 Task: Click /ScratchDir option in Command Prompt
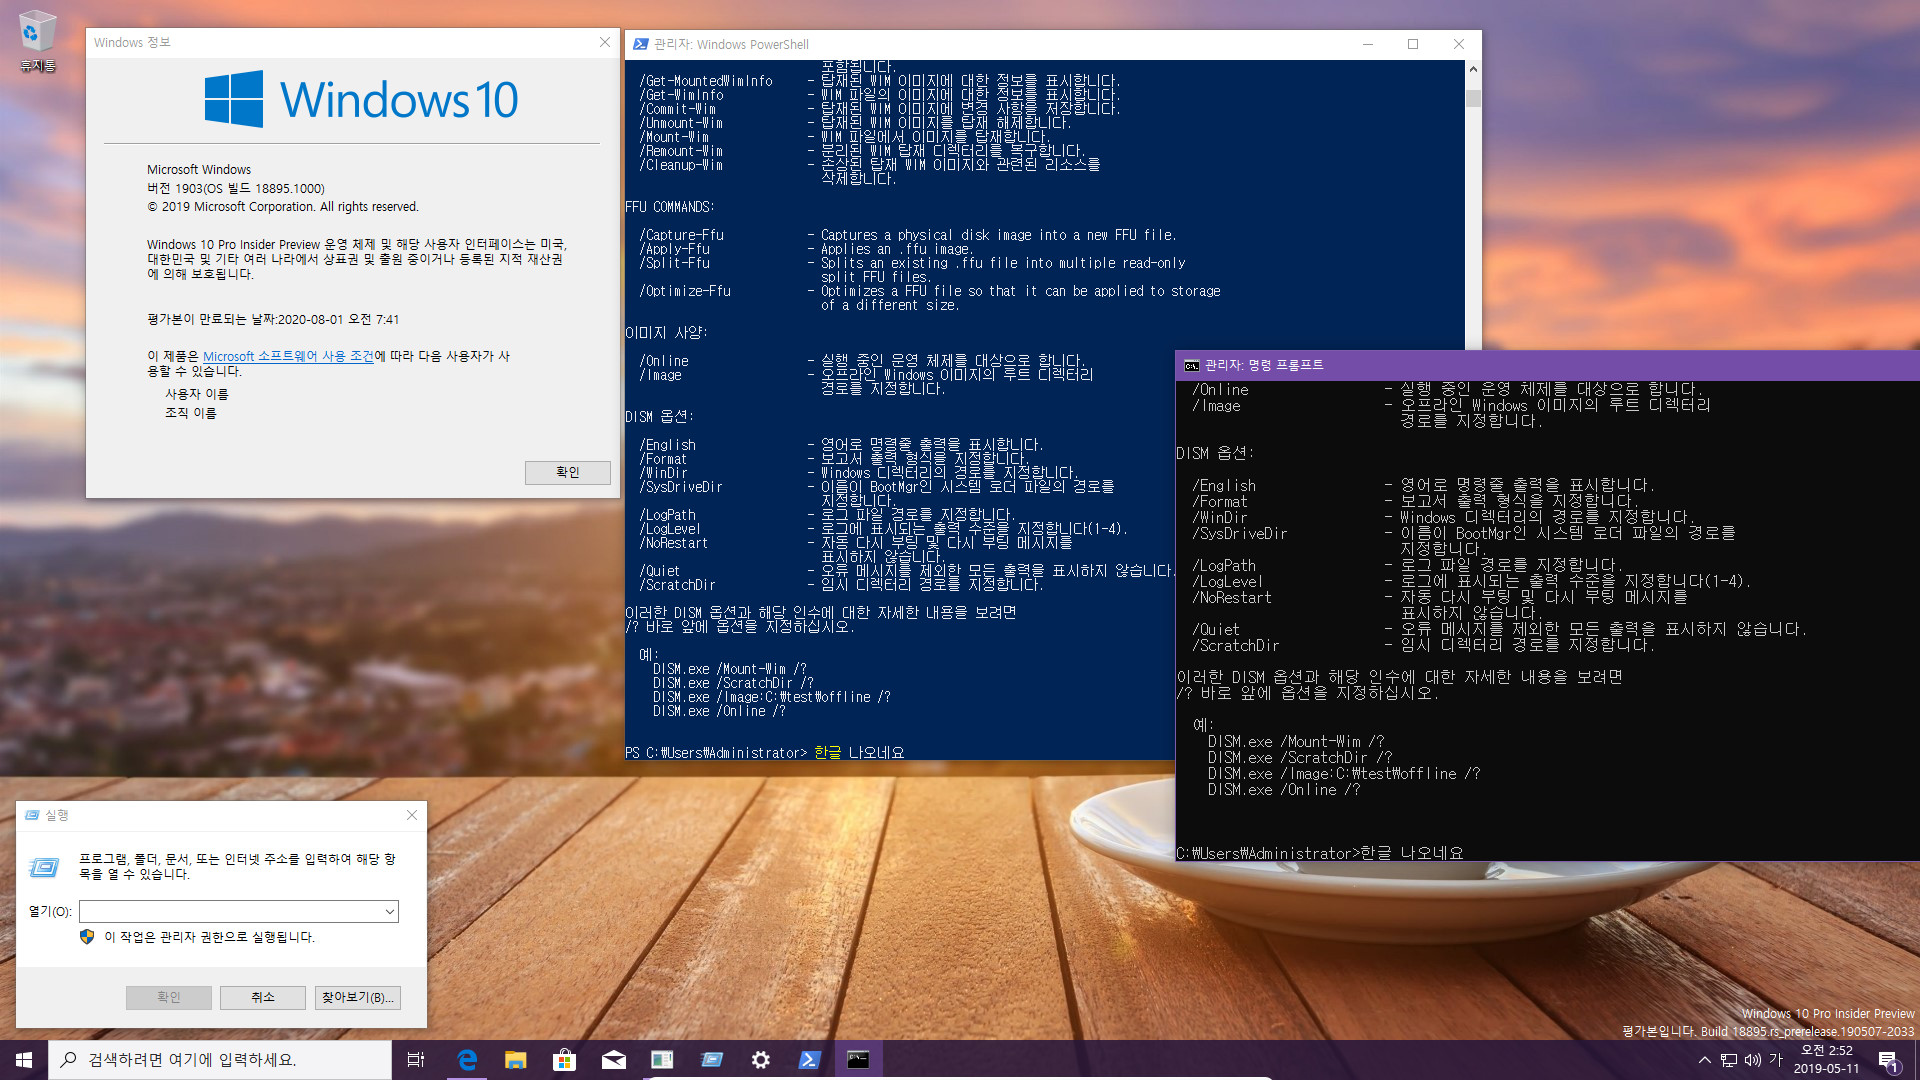pyautogui.click(x=1236, y=645)
